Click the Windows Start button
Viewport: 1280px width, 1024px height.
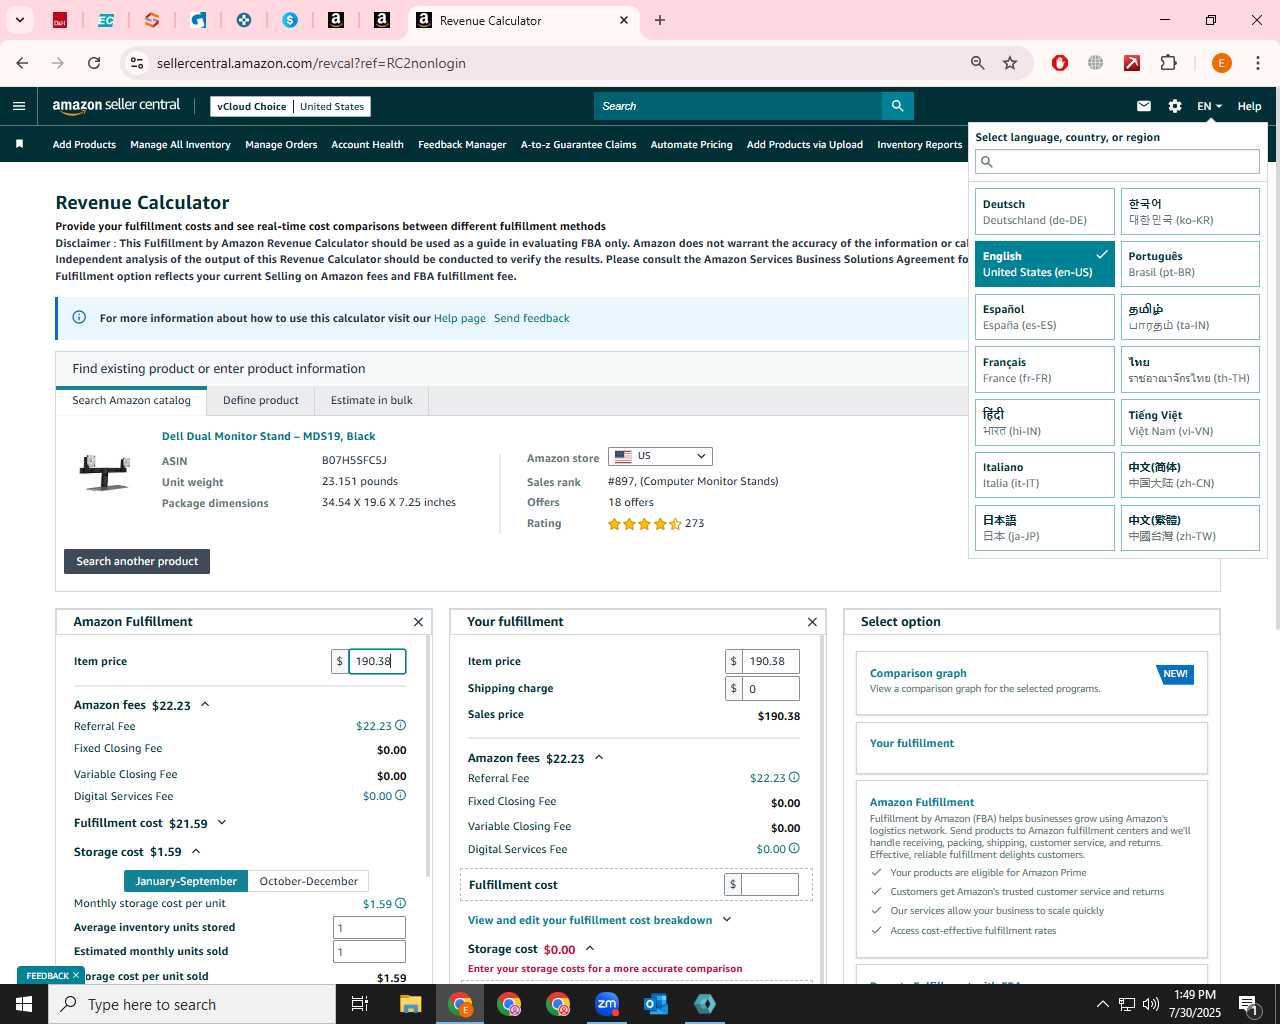tap(24, 1004)
